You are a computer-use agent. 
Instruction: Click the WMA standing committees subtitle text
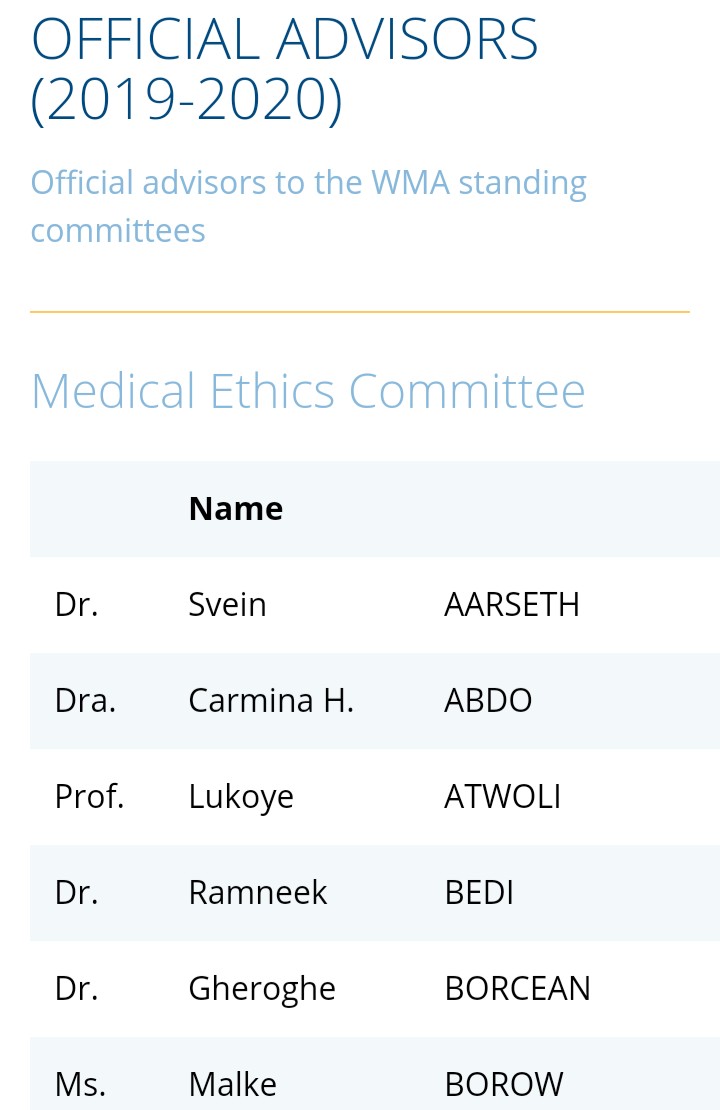coord(309,206)
